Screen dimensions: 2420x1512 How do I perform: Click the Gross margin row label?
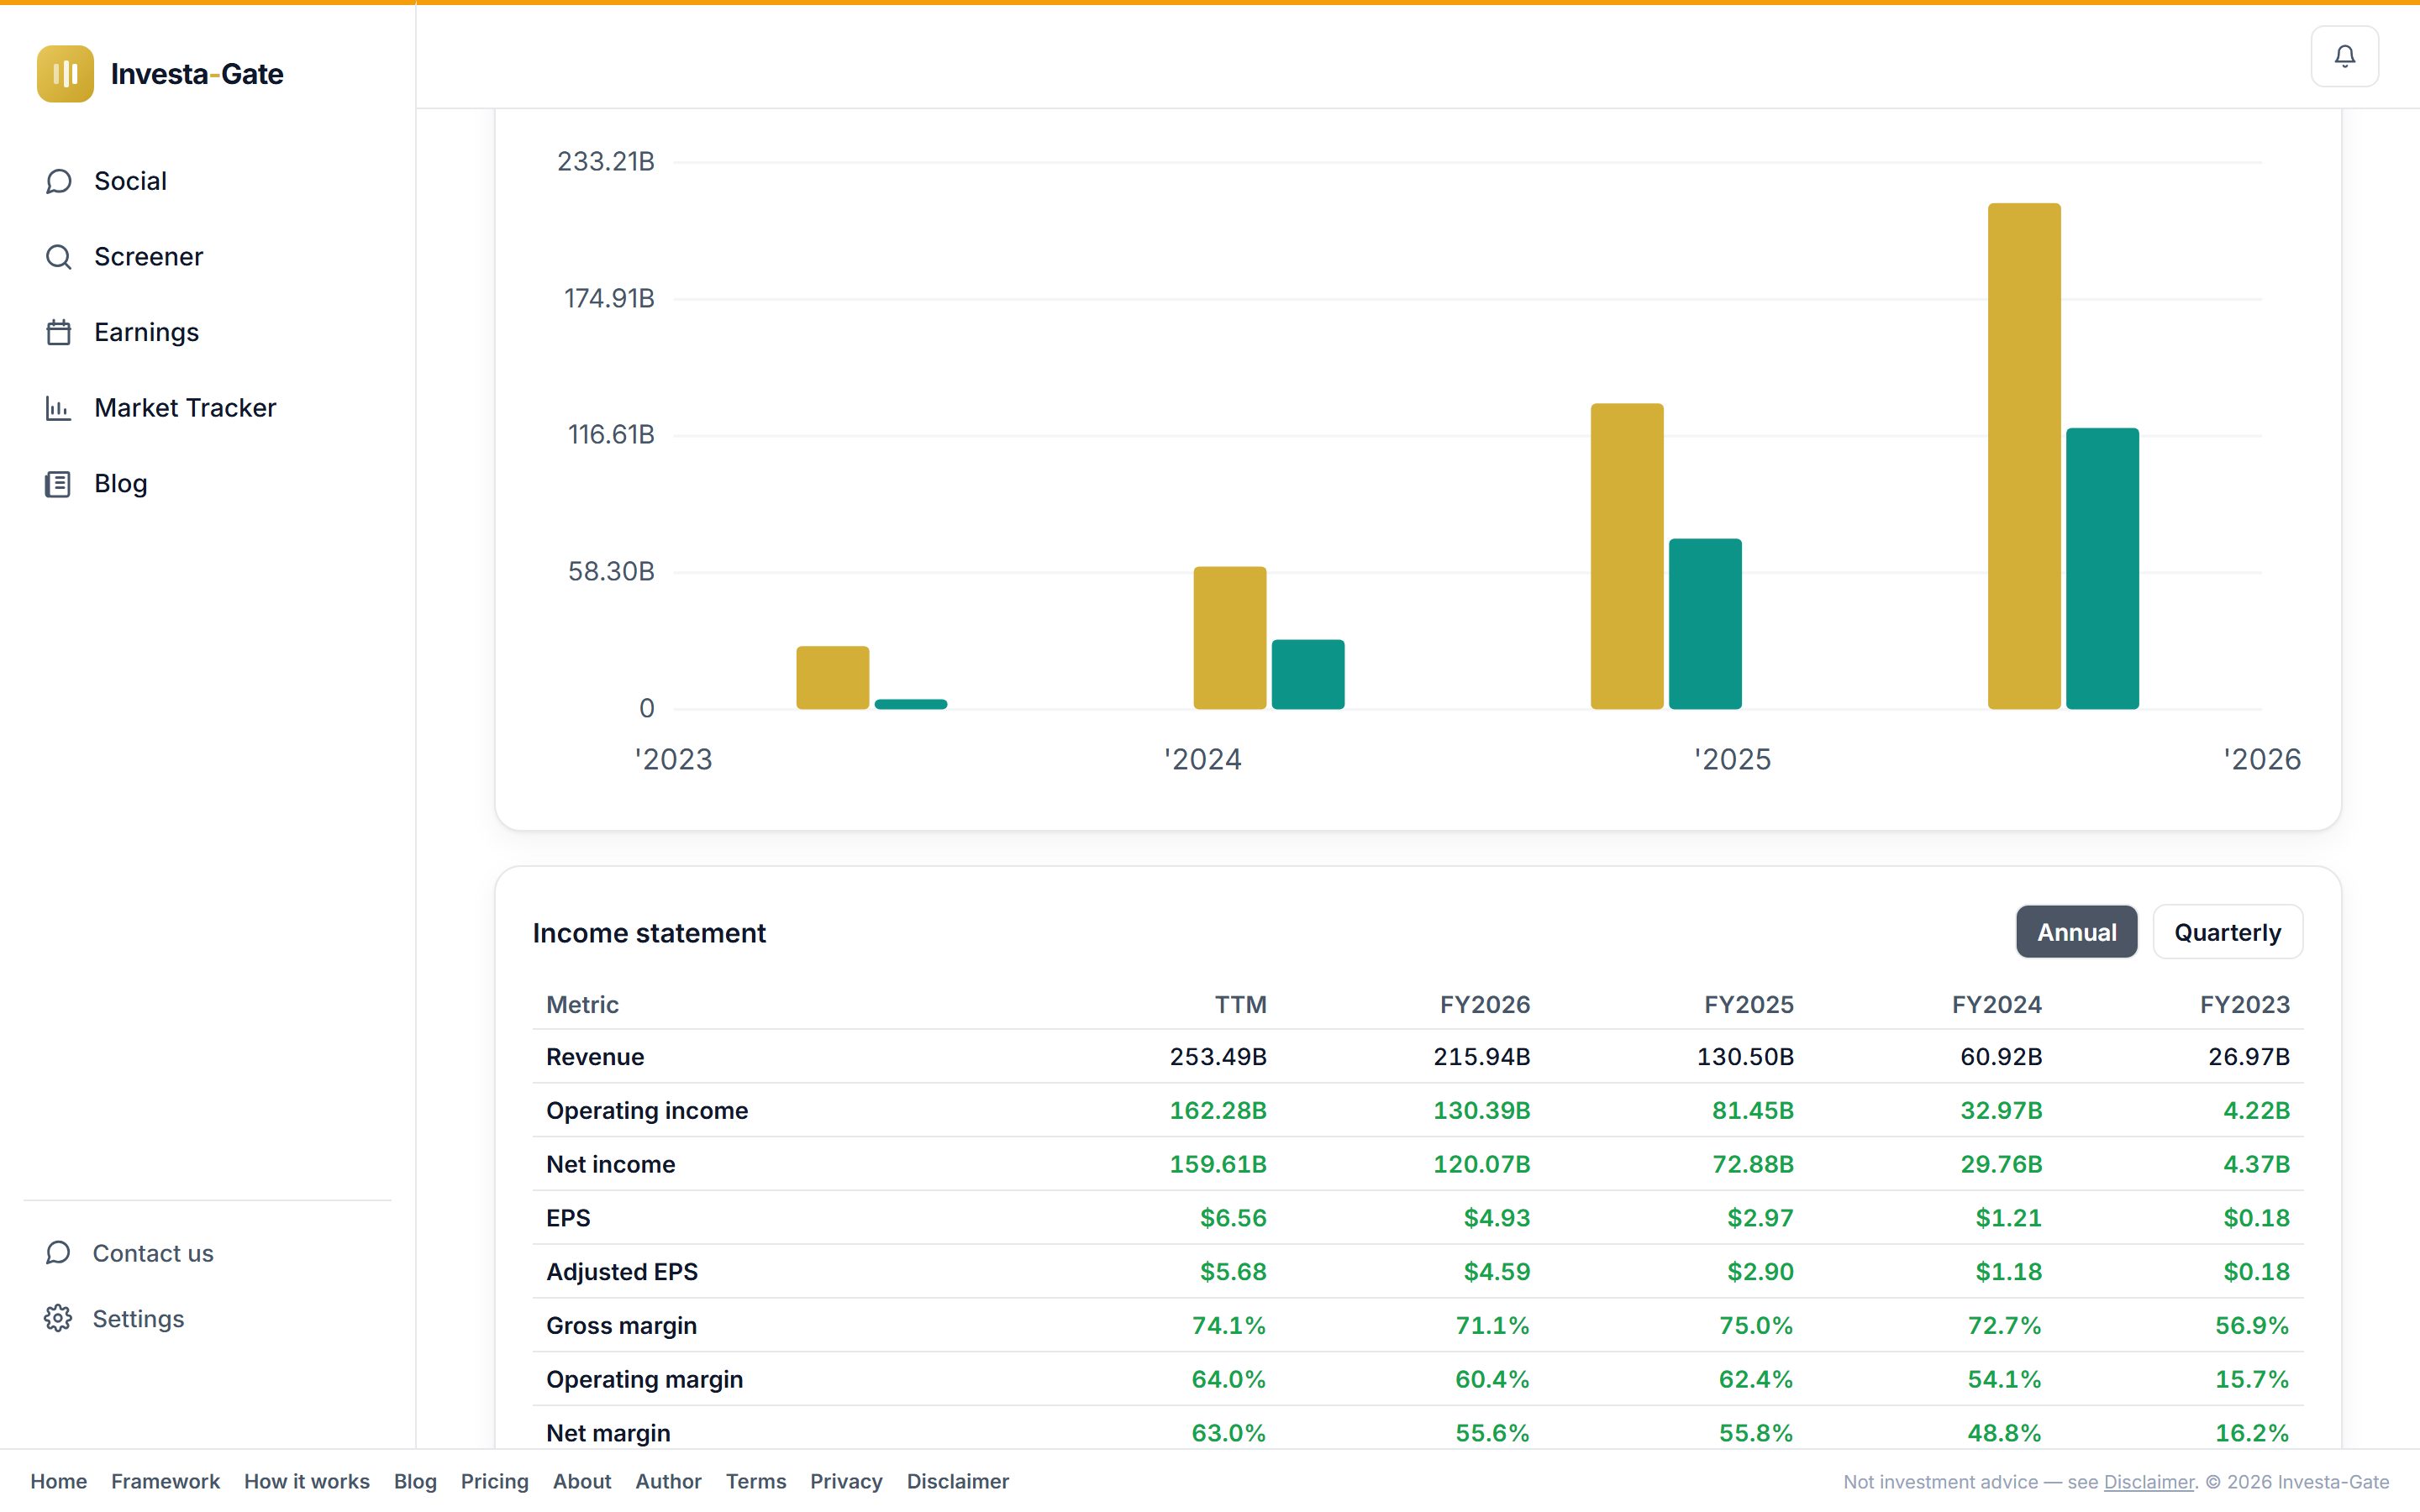[621, 1326]
